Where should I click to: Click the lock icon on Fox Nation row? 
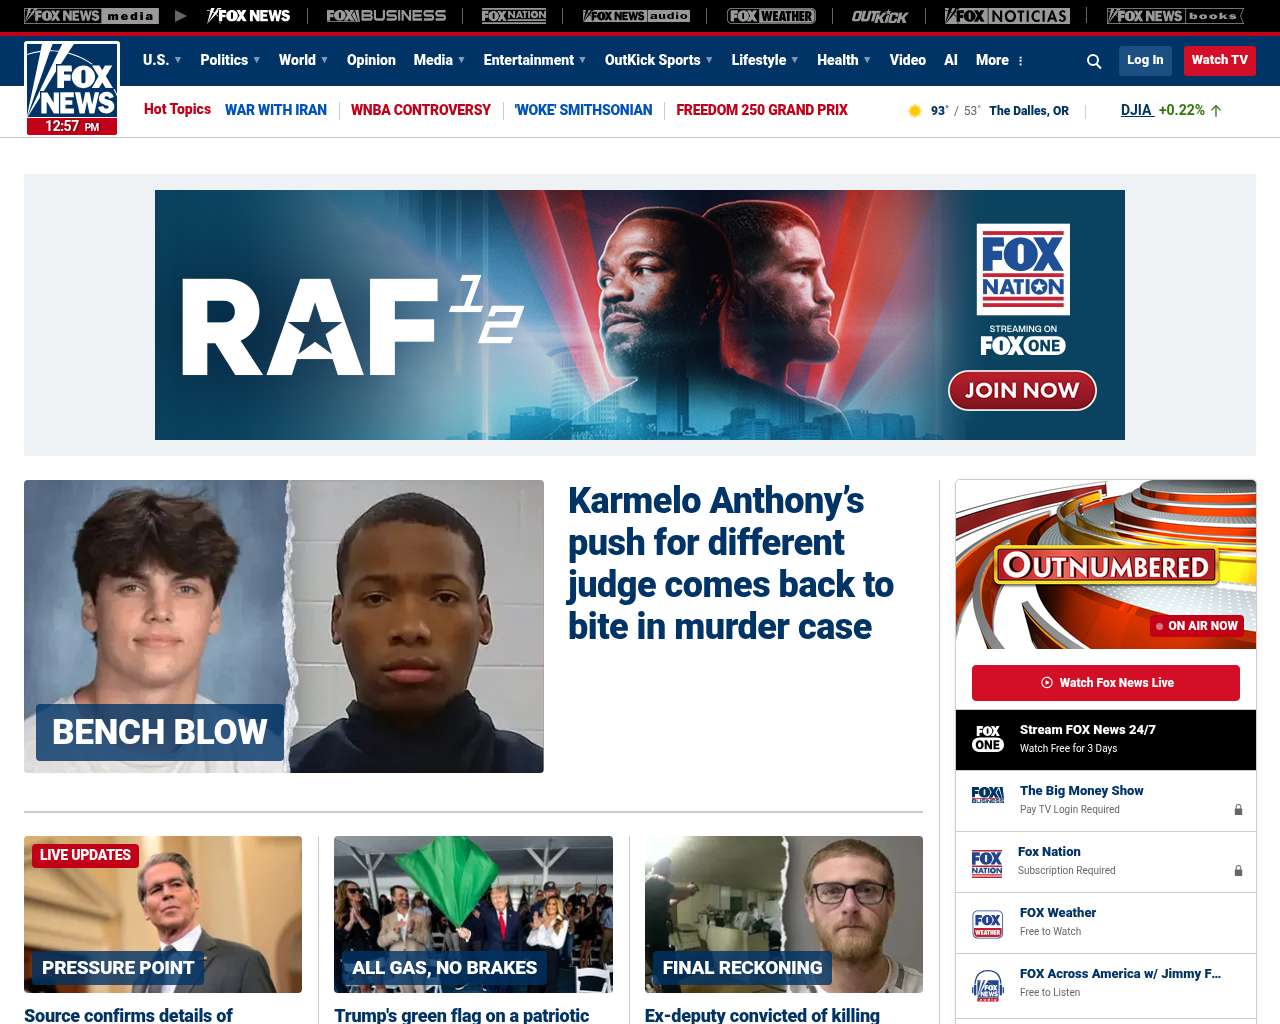tap(1238, 871)
